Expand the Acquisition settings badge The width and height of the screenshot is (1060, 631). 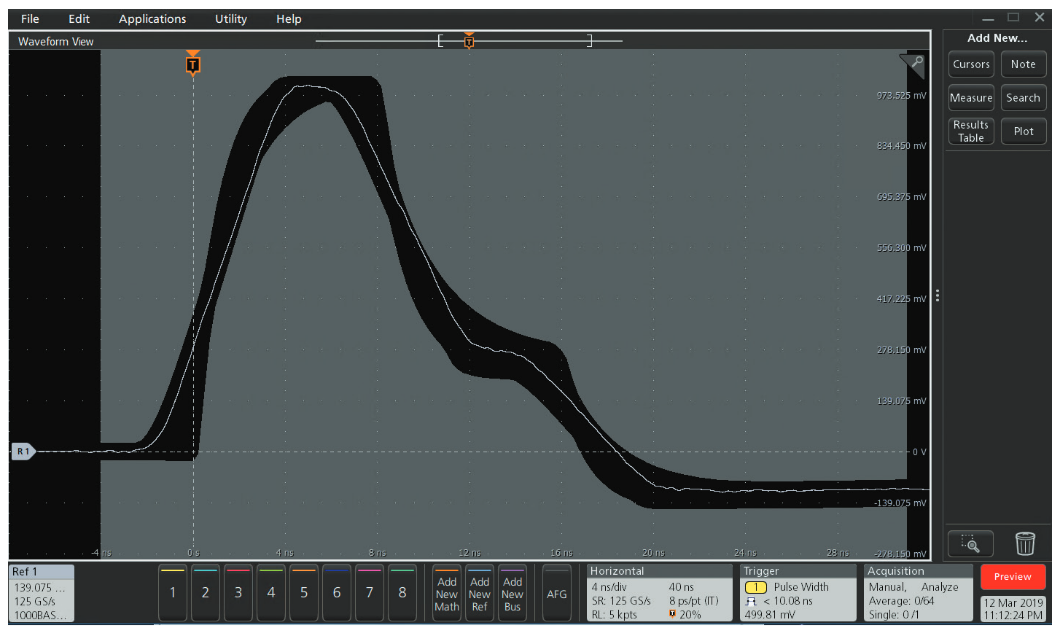pos(917,592)
